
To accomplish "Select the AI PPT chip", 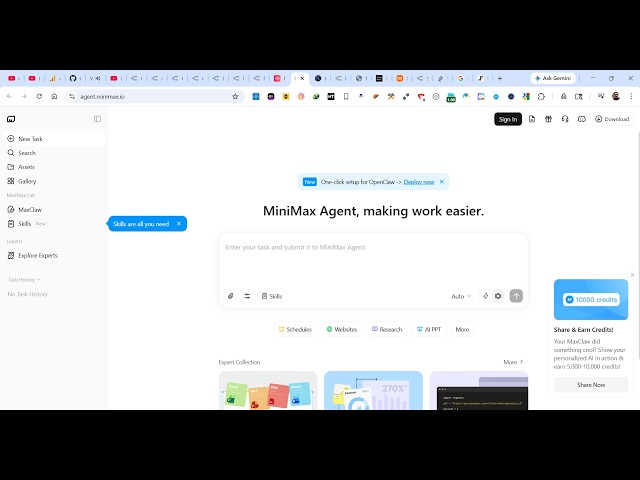I will (429, 329).
